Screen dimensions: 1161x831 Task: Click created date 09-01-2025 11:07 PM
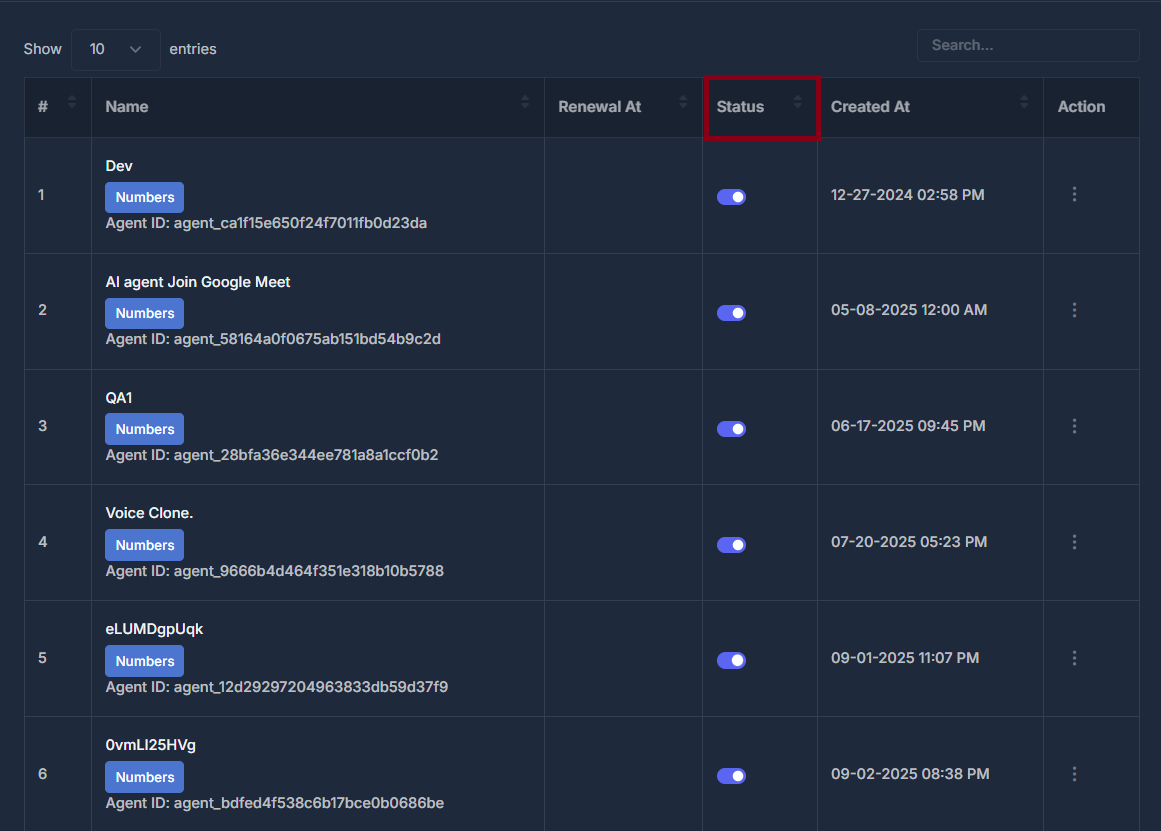tap(905, 658)
